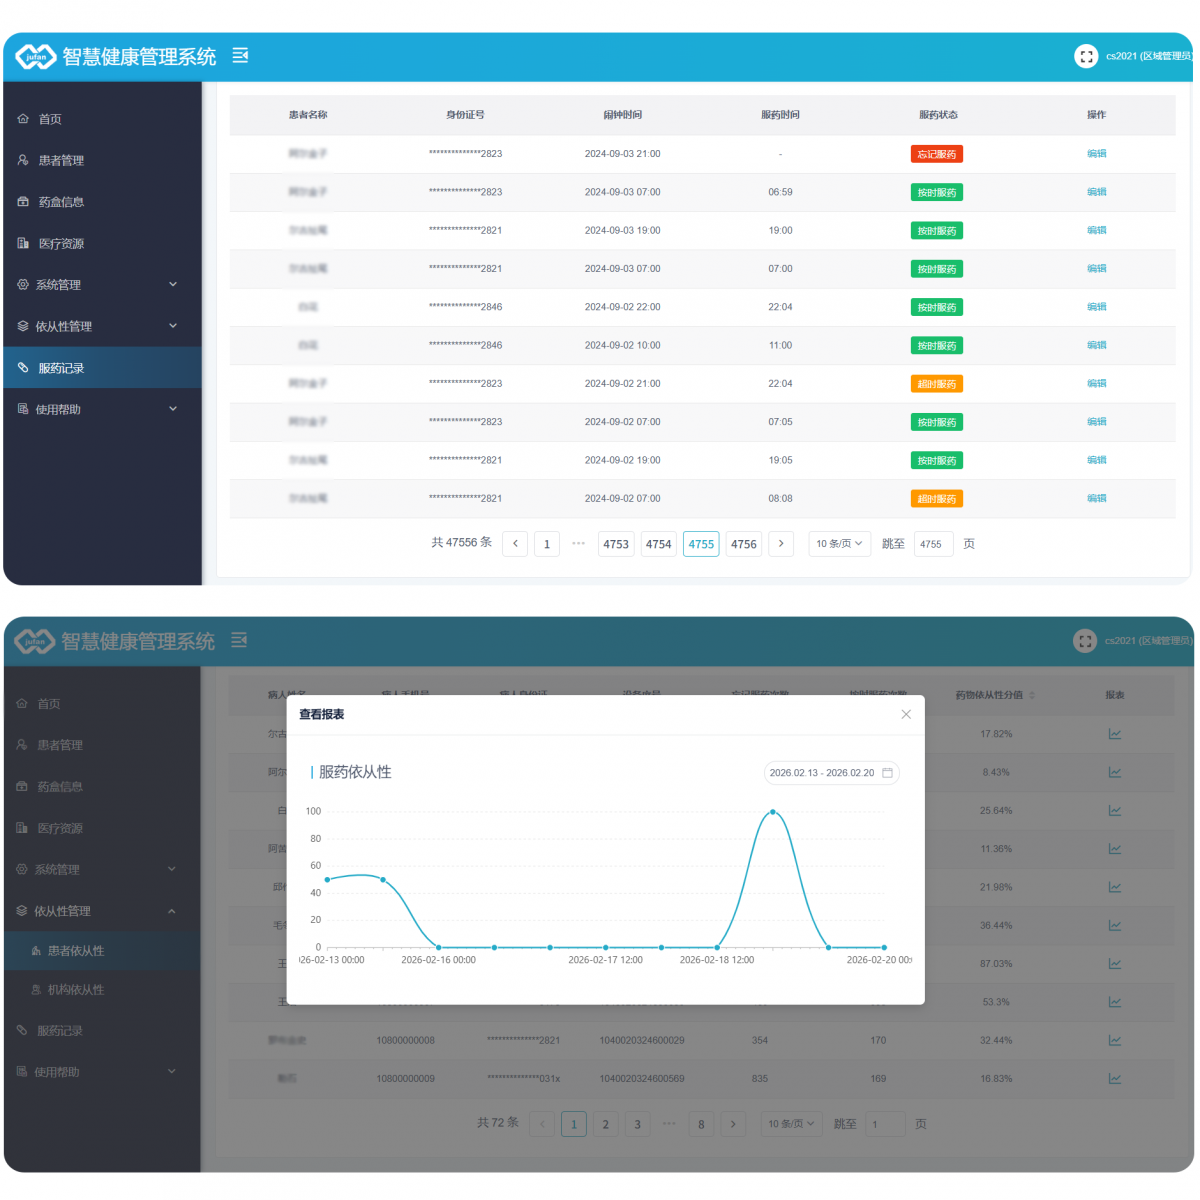
Task: Click the sidebar collapse icon in top header
Action: coord(240,56)
